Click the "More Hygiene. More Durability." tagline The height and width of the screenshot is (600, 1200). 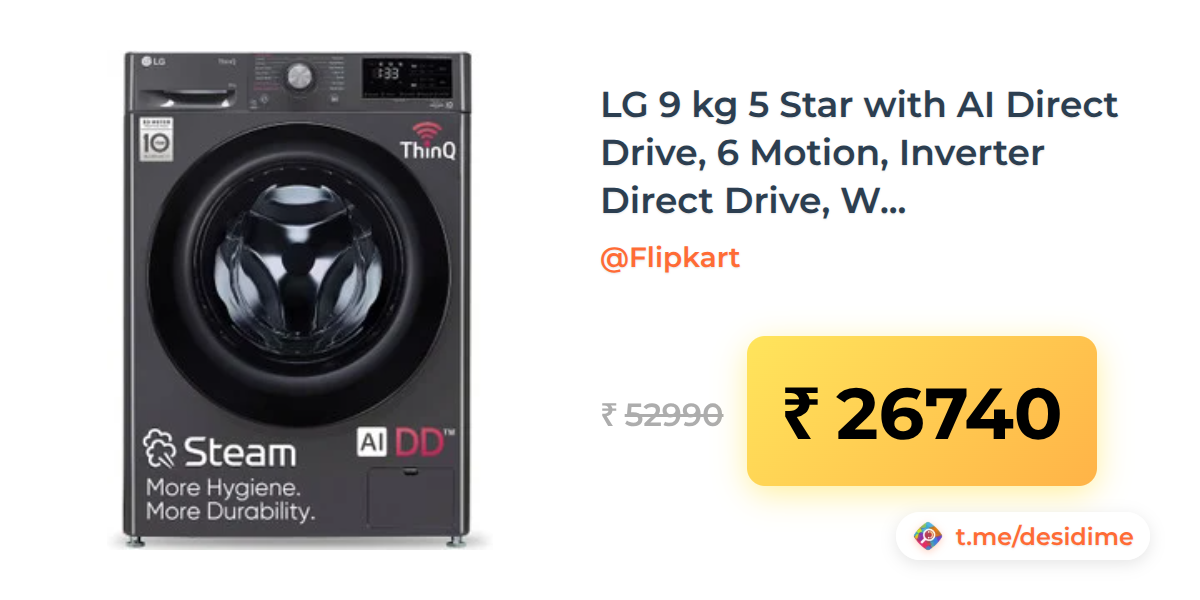pyautogui.click(x=231, y=500)
